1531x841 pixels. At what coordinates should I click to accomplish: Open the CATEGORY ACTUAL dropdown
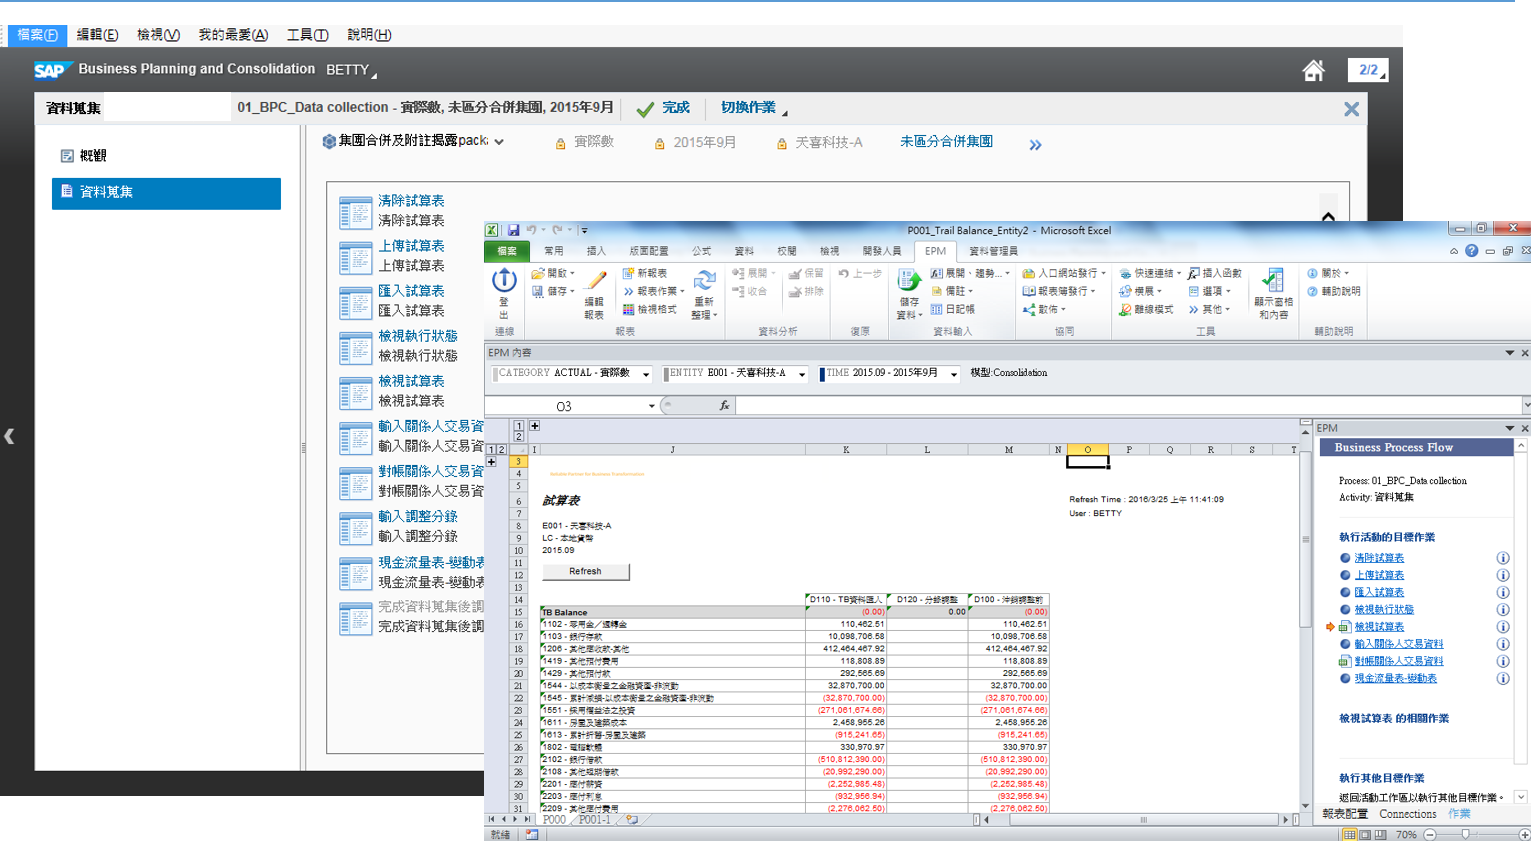click(x=646, y=374)
